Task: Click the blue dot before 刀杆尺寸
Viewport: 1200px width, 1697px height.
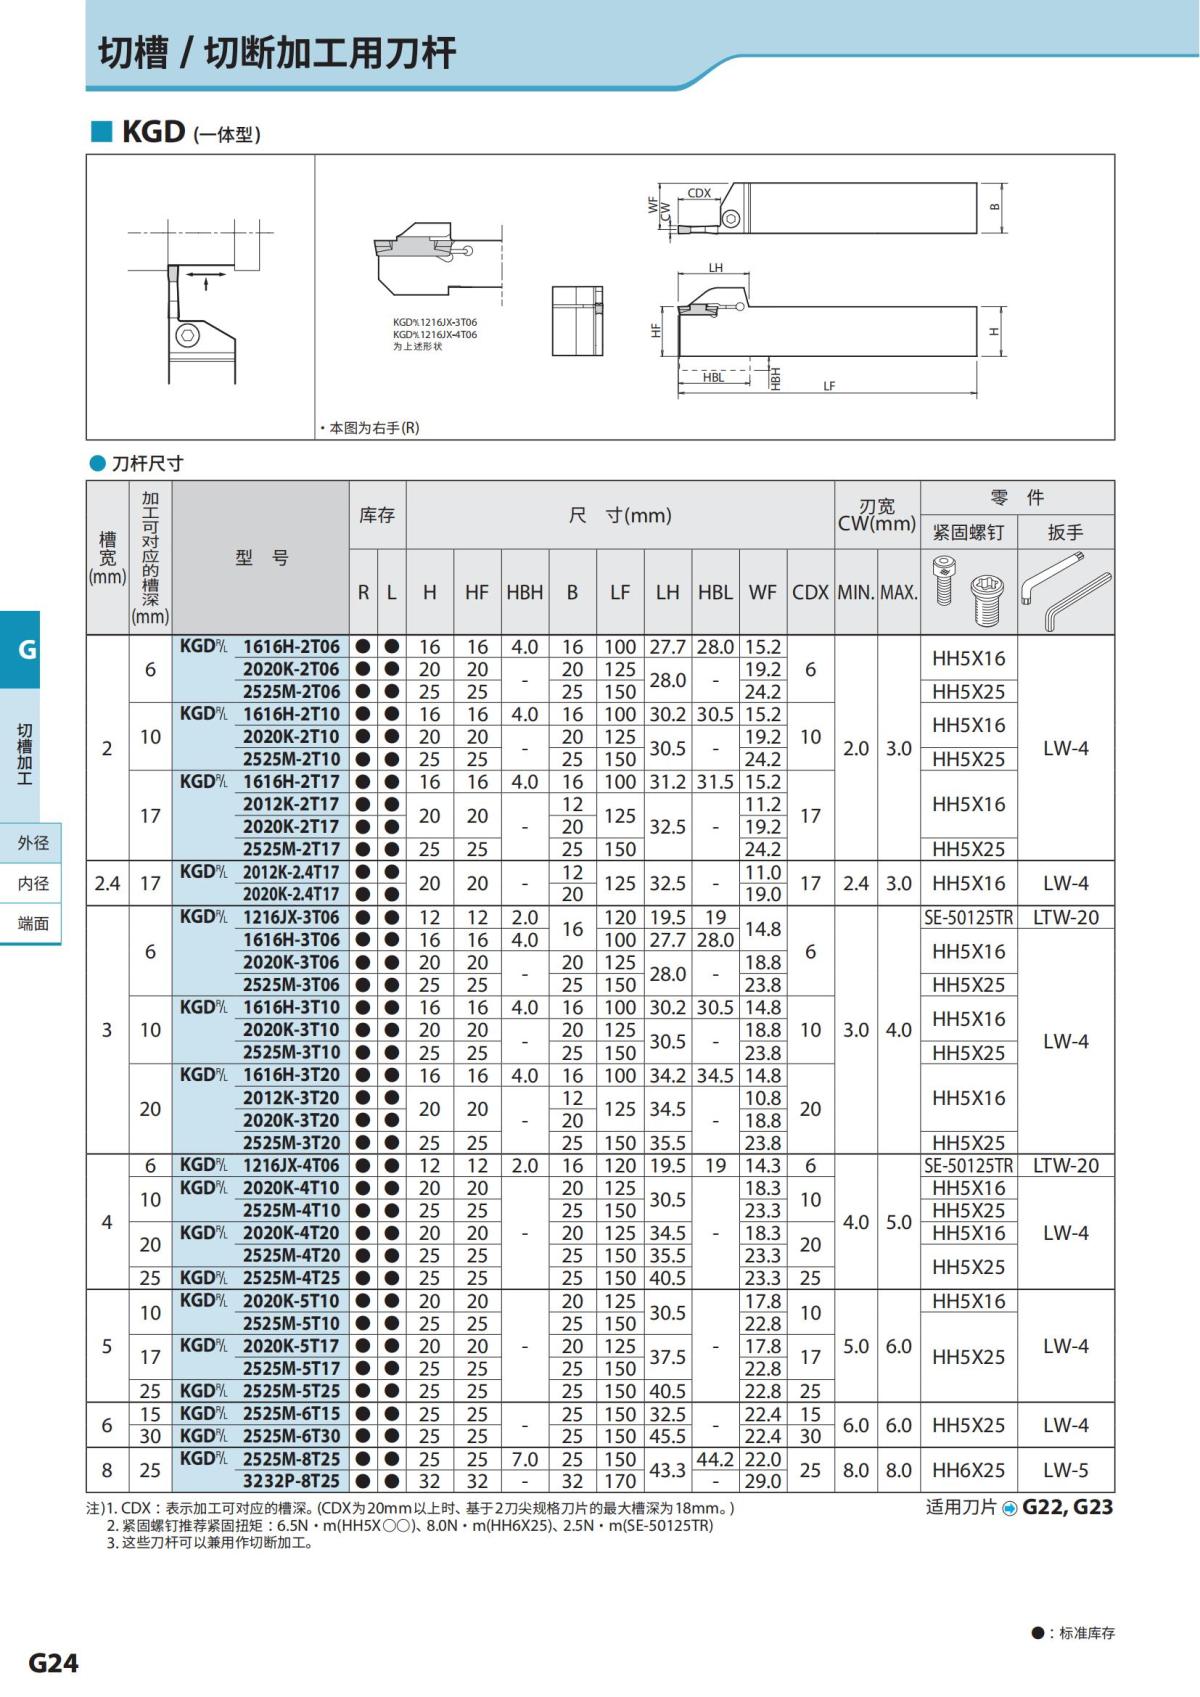Action: pyautogui.click(x=97, y=463)
